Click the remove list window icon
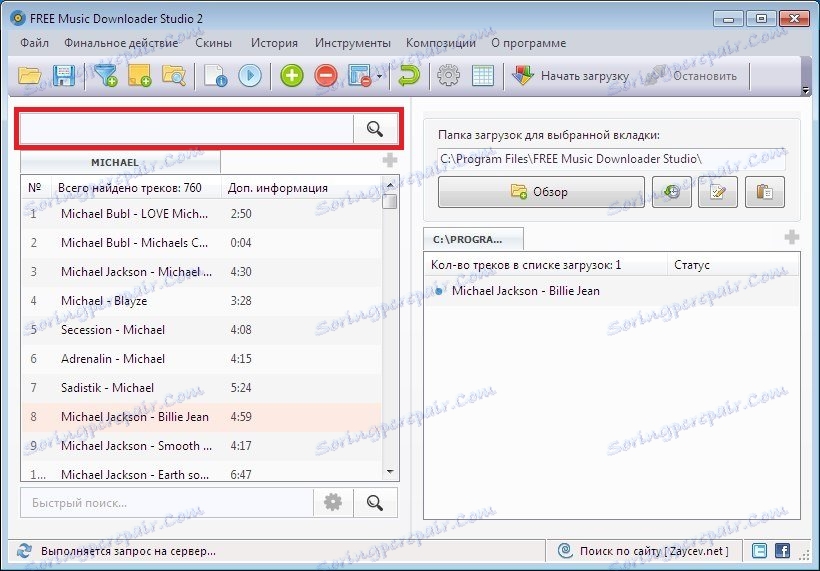The width and height of the screenshot is (820, 571). 359,76
